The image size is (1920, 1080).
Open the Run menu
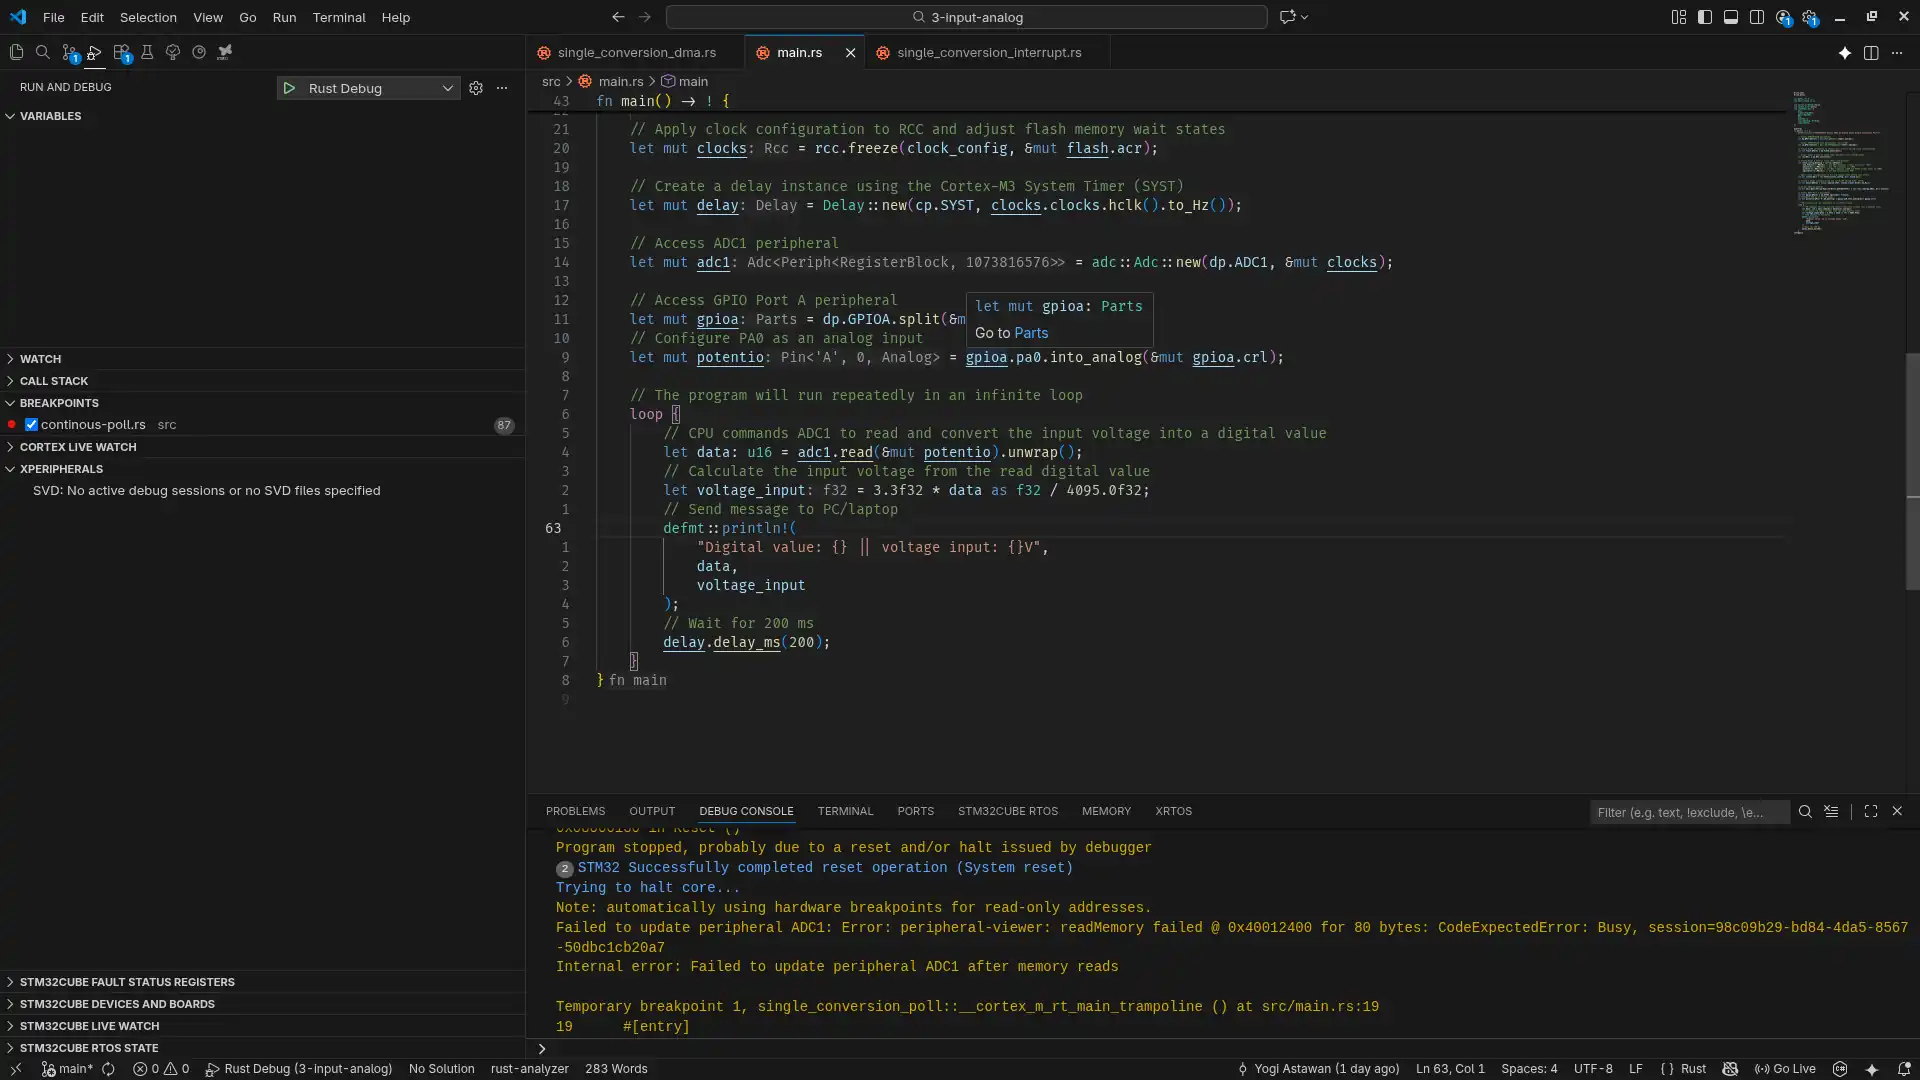pos(285,17)
